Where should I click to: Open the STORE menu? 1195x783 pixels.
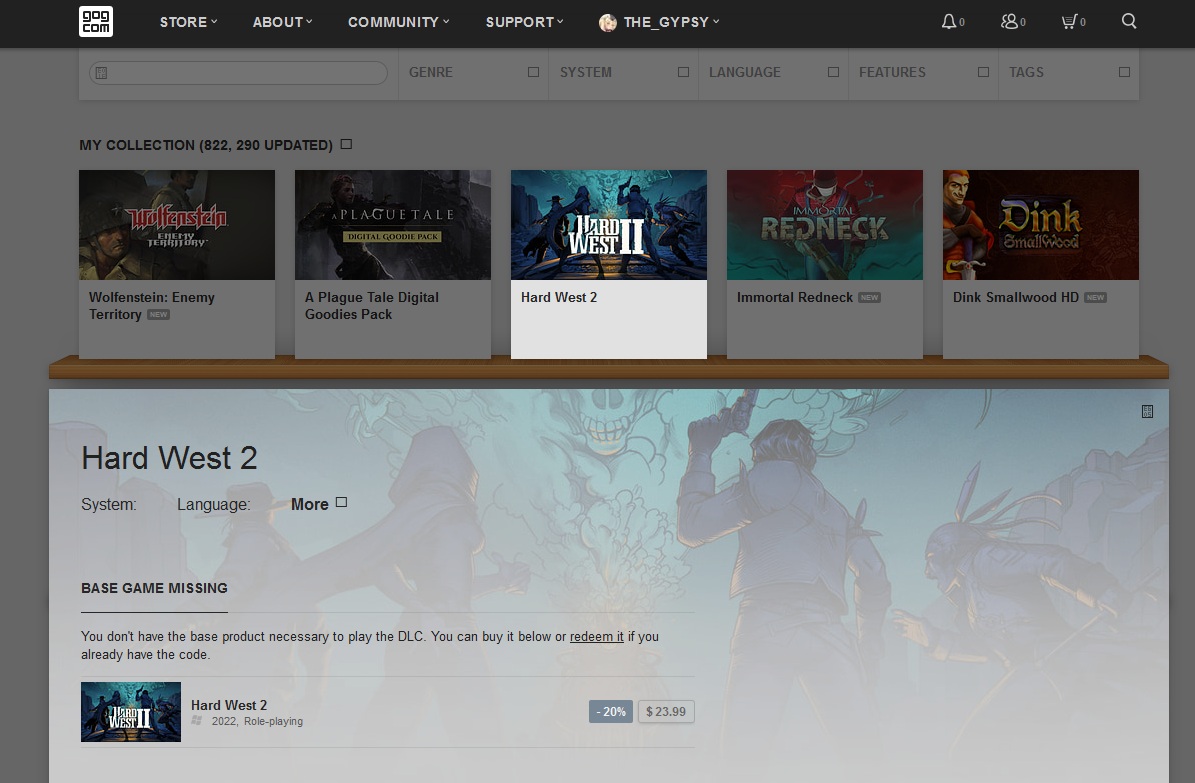188,22
